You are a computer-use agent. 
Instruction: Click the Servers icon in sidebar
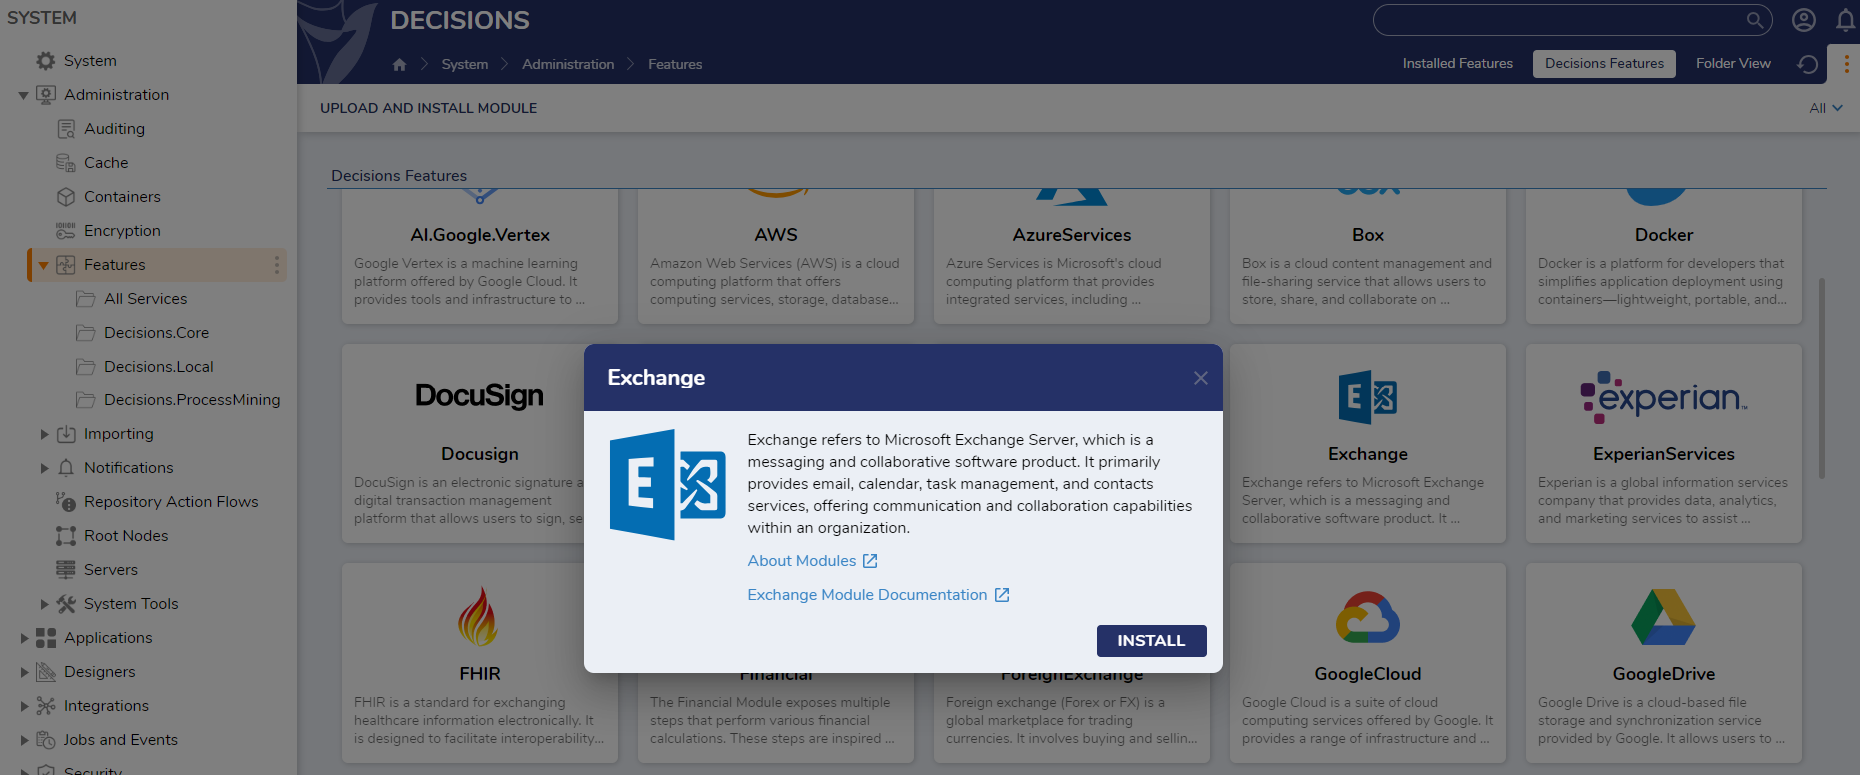pos(66,570)
